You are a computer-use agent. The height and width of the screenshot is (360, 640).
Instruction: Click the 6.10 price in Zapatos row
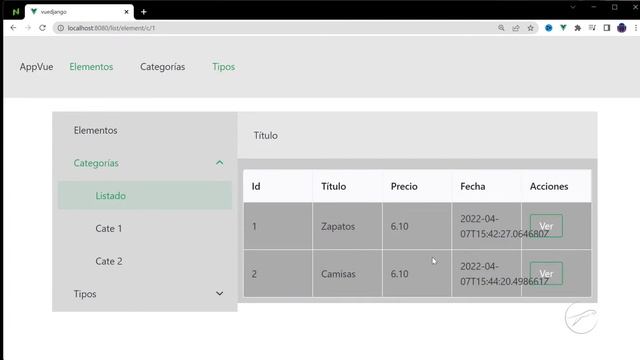(x=399, y=226)
